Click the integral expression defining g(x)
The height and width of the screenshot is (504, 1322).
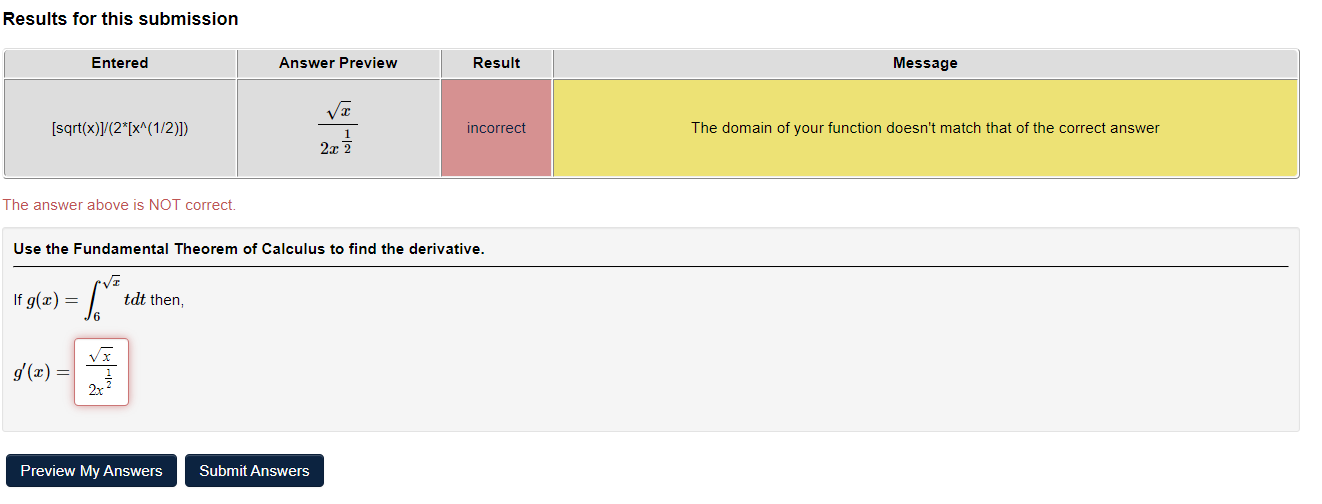point(86,300)
